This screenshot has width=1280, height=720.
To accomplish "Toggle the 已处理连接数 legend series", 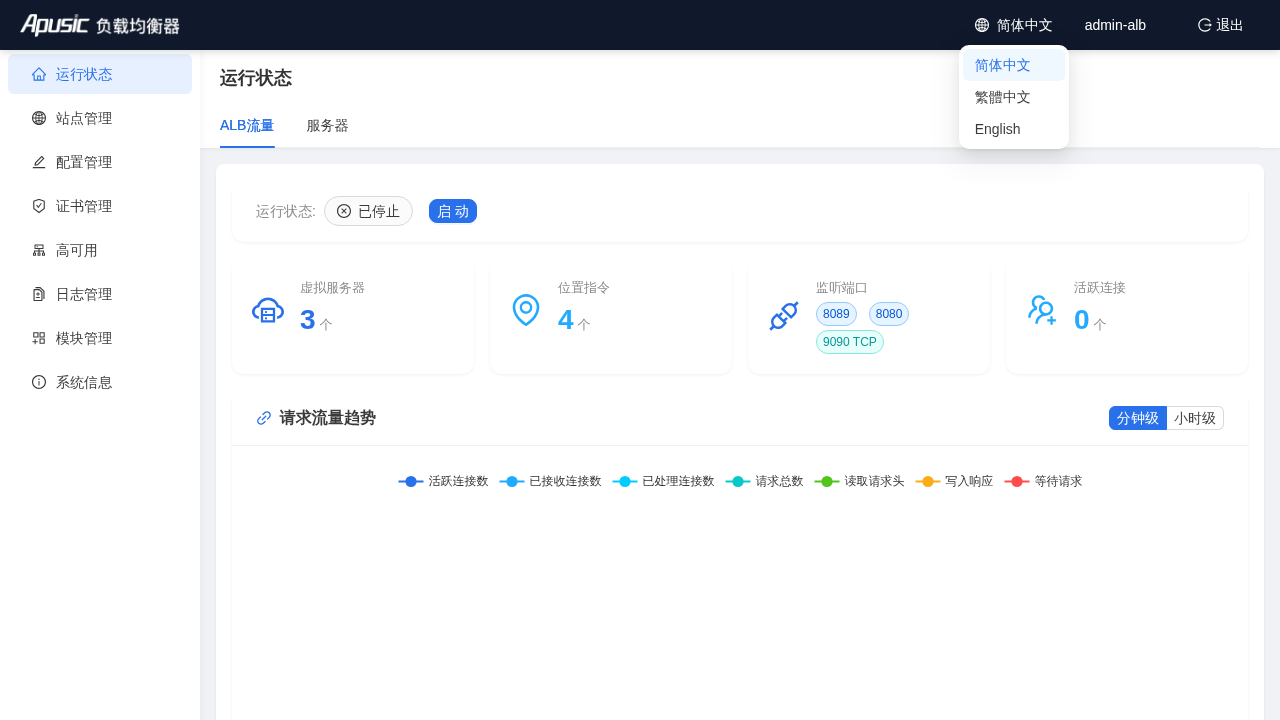I will coord(663,481).
